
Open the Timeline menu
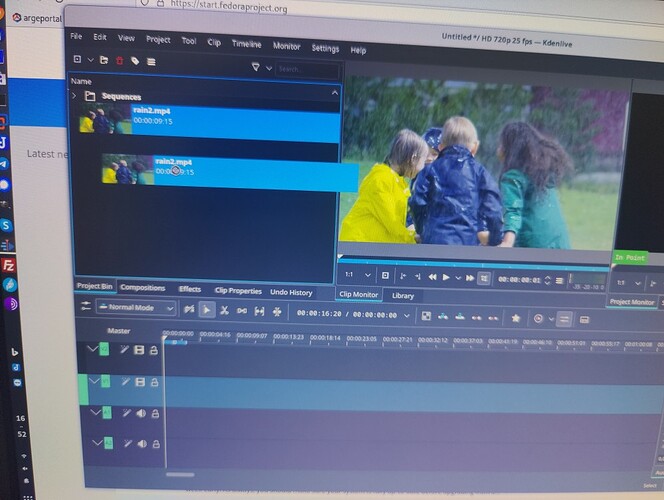pyautogui.click(x=246, y=44)
